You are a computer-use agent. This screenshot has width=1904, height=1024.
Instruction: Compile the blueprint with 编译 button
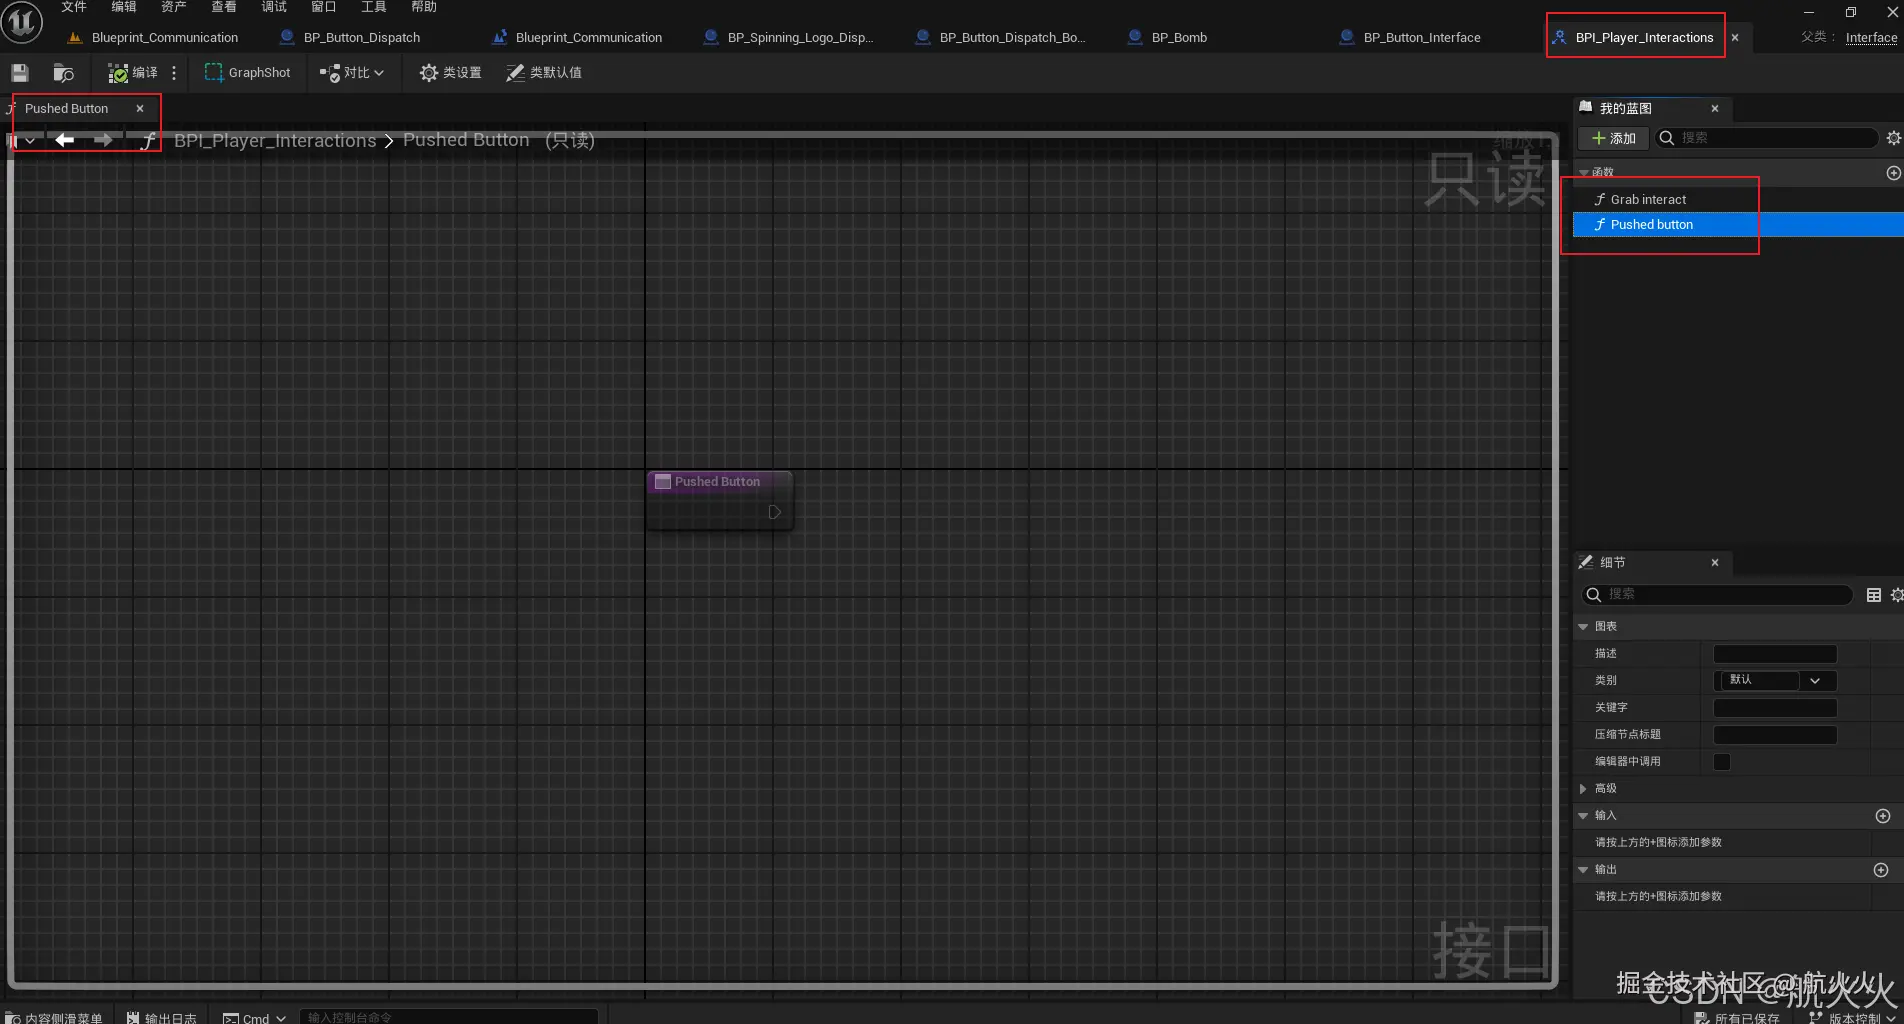tap(133, 73)
